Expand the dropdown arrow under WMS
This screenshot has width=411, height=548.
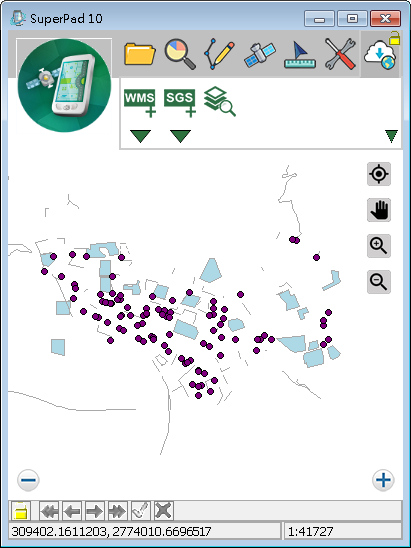[140, 136]
